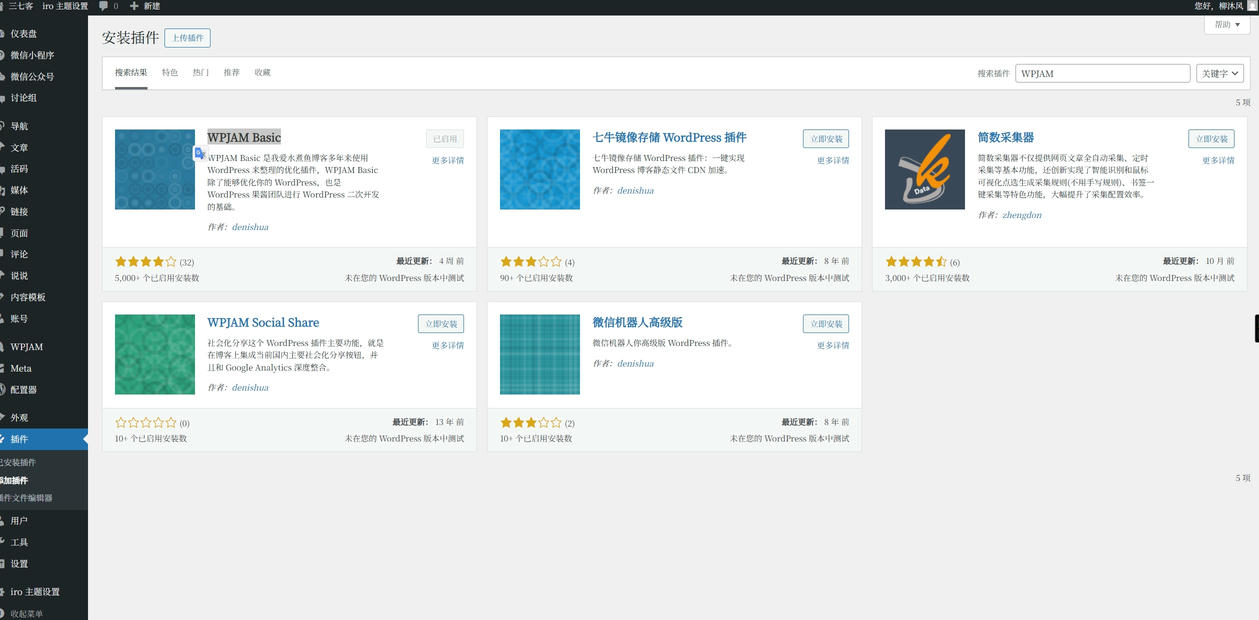The width and height of the screenshot is (1259, 620).
Task: Click the user avatar in the top bar
Action: click(1252, 6)
